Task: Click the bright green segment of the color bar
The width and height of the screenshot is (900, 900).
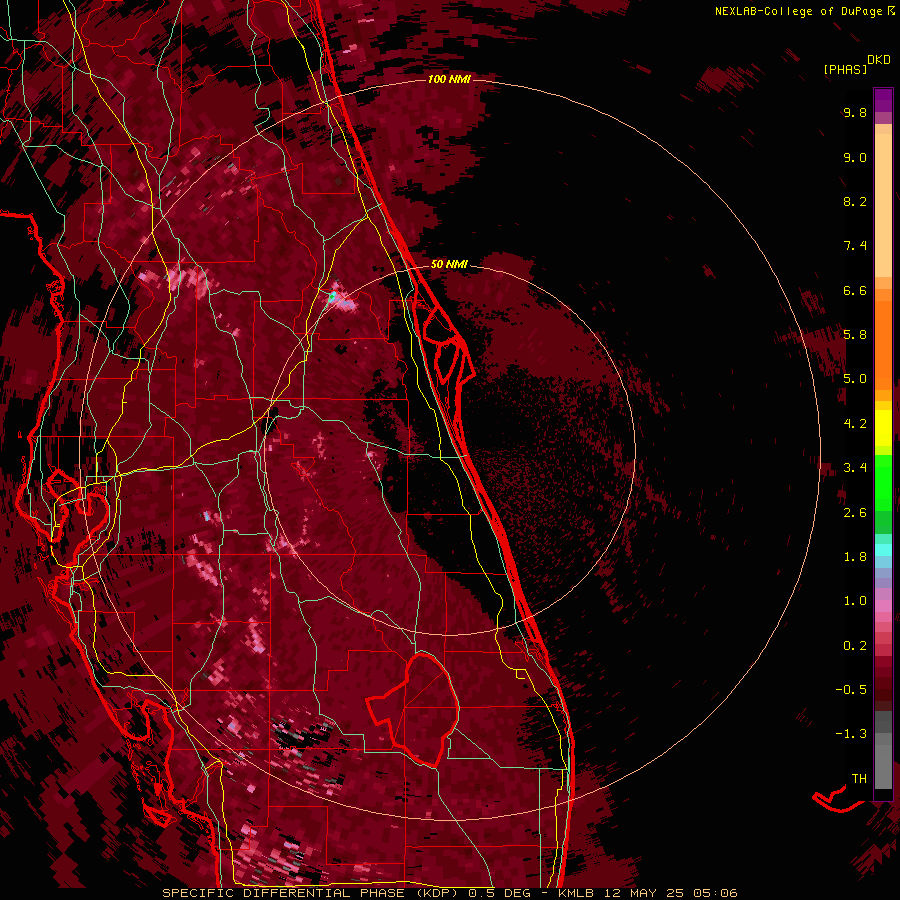Action: (x=883, y=482)
